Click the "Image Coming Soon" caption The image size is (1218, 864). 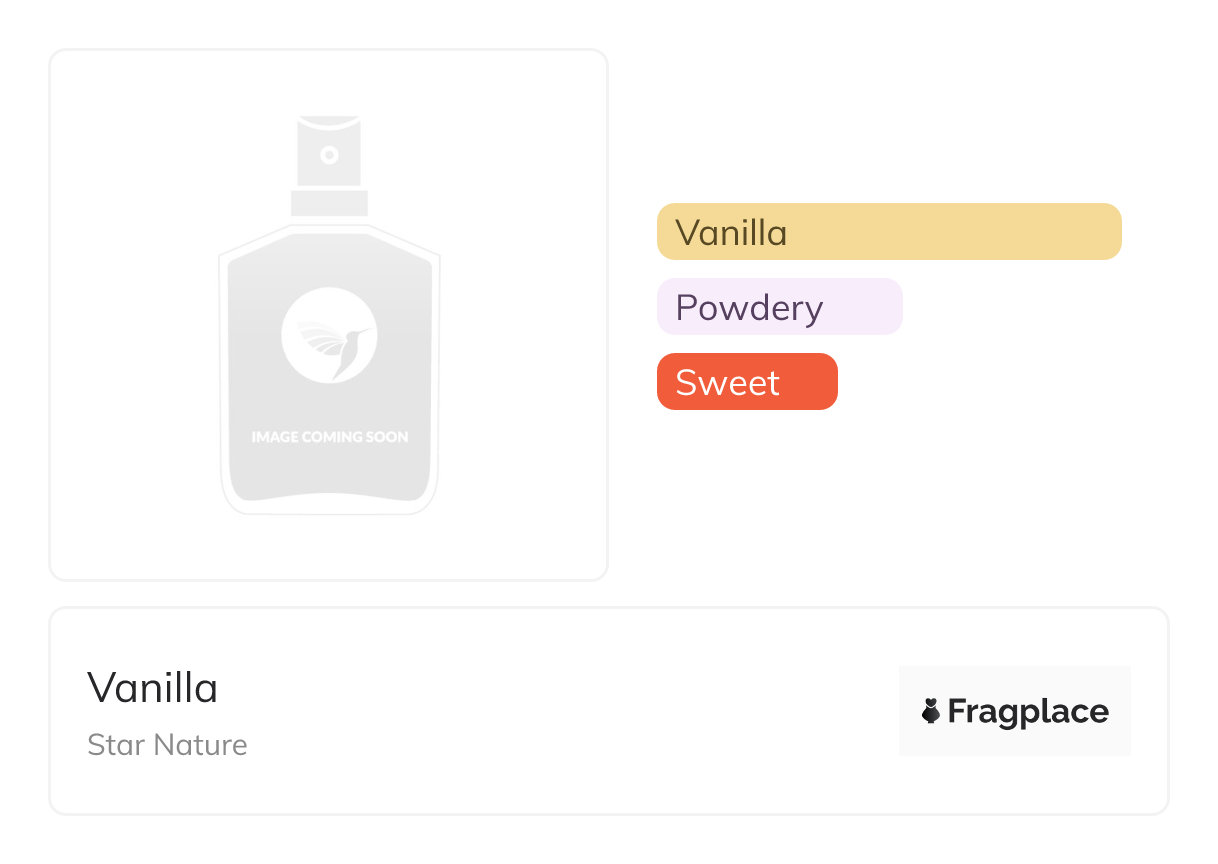(x=329, y=437)
